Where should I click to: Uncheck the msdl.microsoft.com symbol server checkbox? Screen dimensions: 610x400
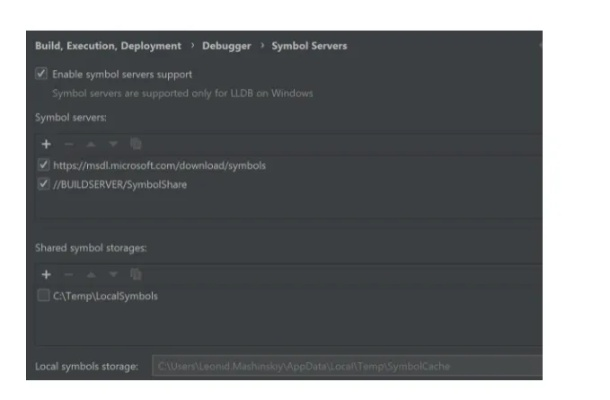42,165
